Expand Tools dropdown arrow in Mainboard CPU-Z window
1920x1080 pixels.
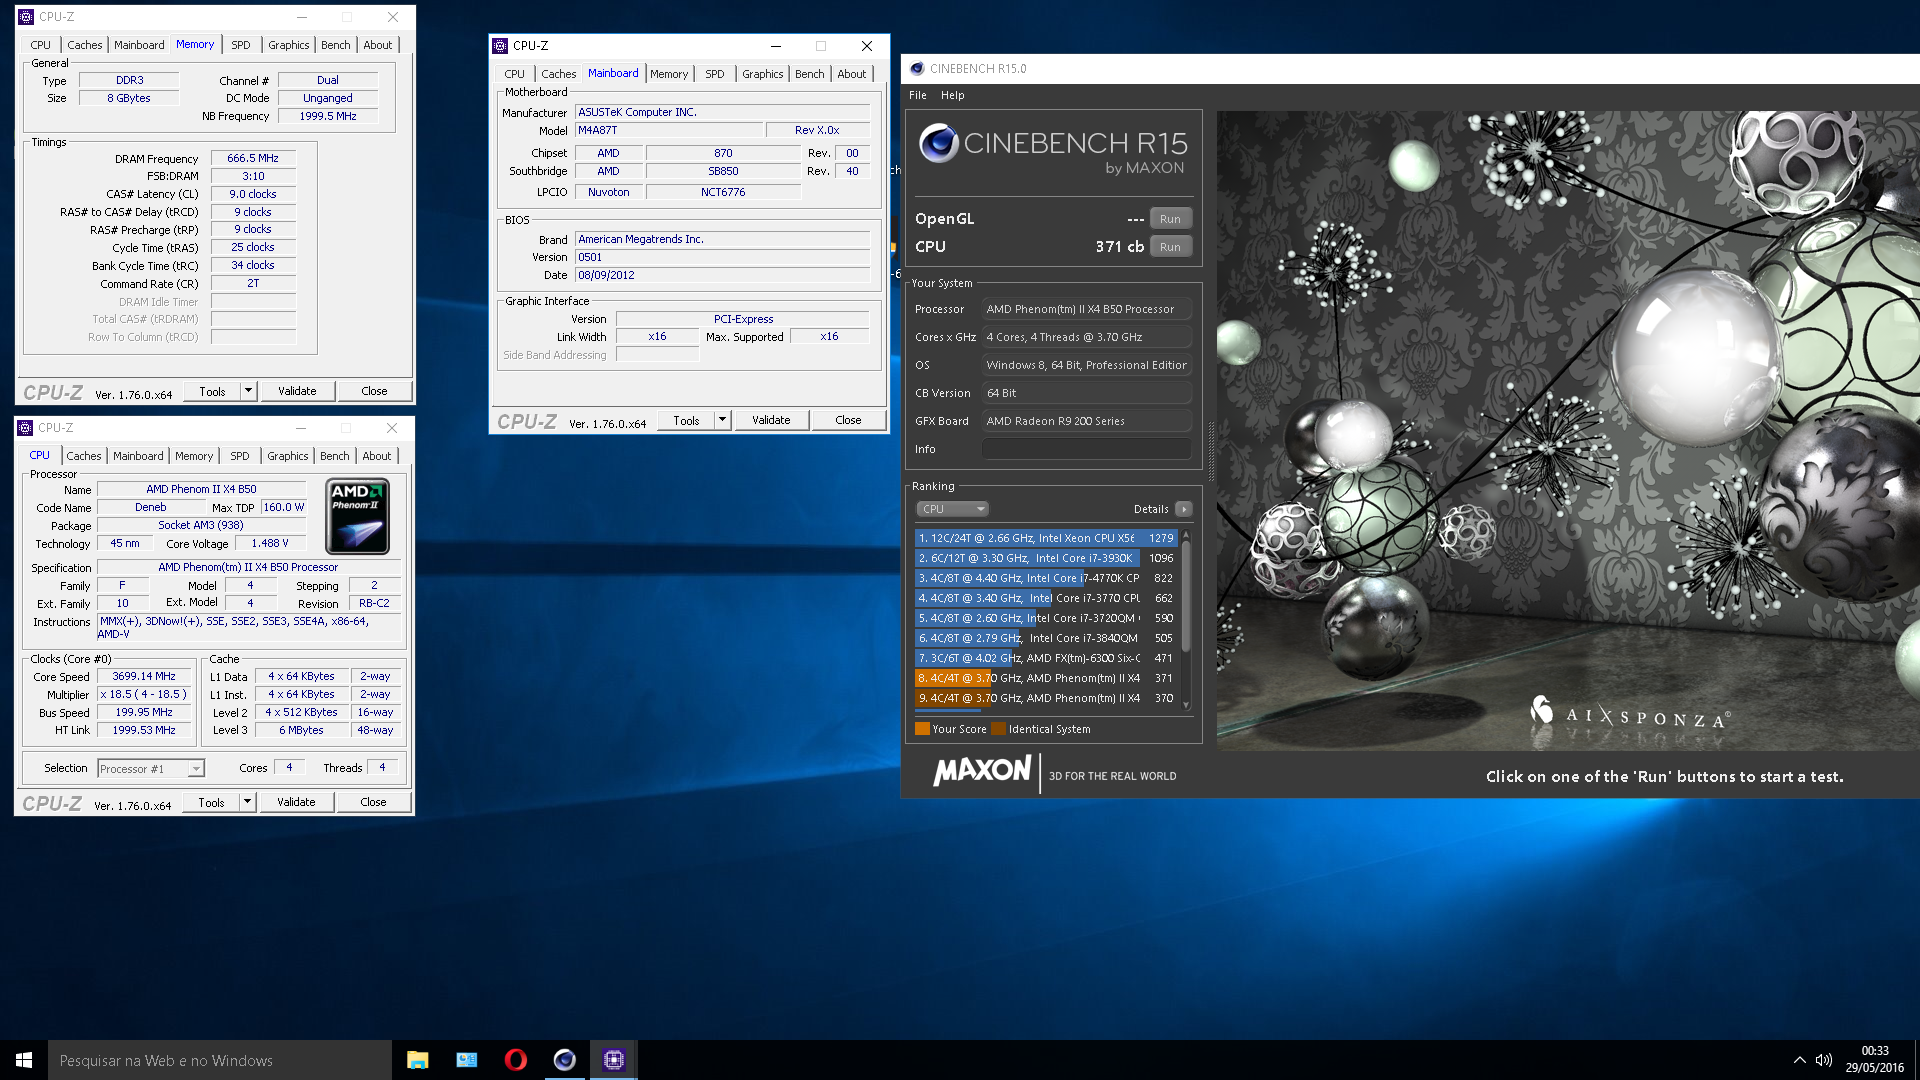[x=723, y=420]
